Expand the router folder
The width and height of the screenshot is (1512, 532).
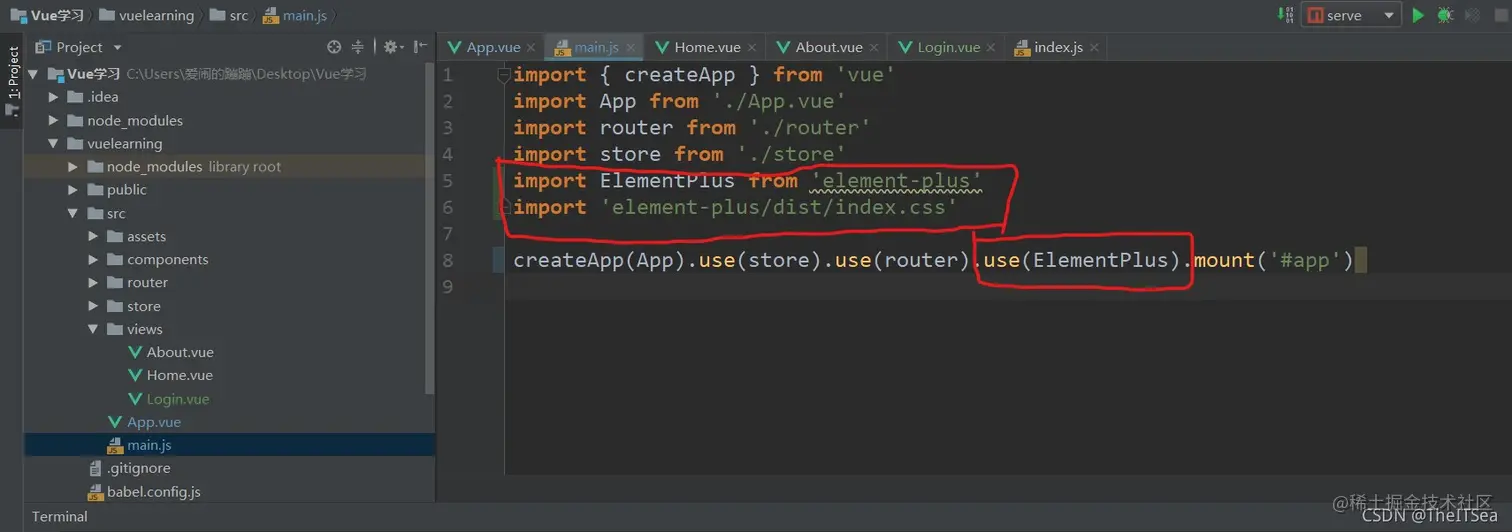93,282
